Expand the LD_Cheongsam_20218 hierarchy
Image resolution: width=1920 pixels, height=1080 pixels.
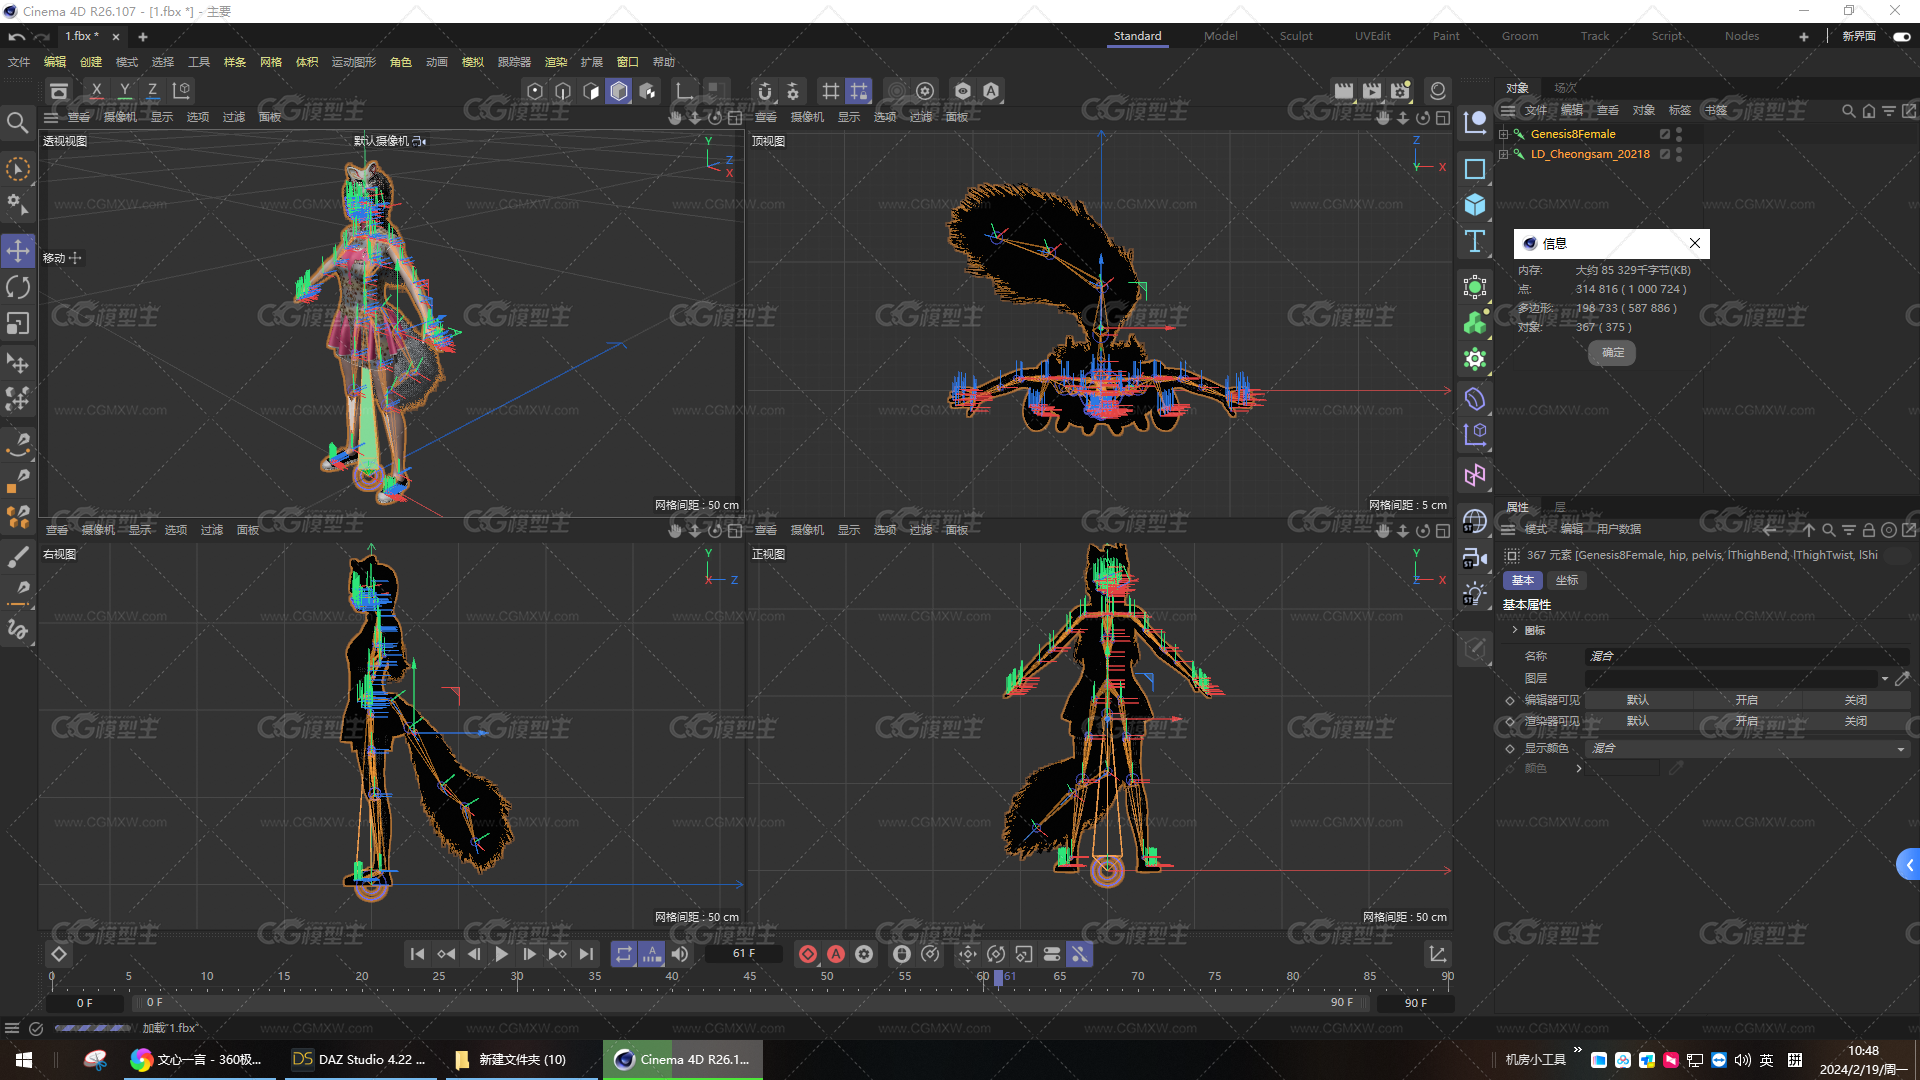1503,154
